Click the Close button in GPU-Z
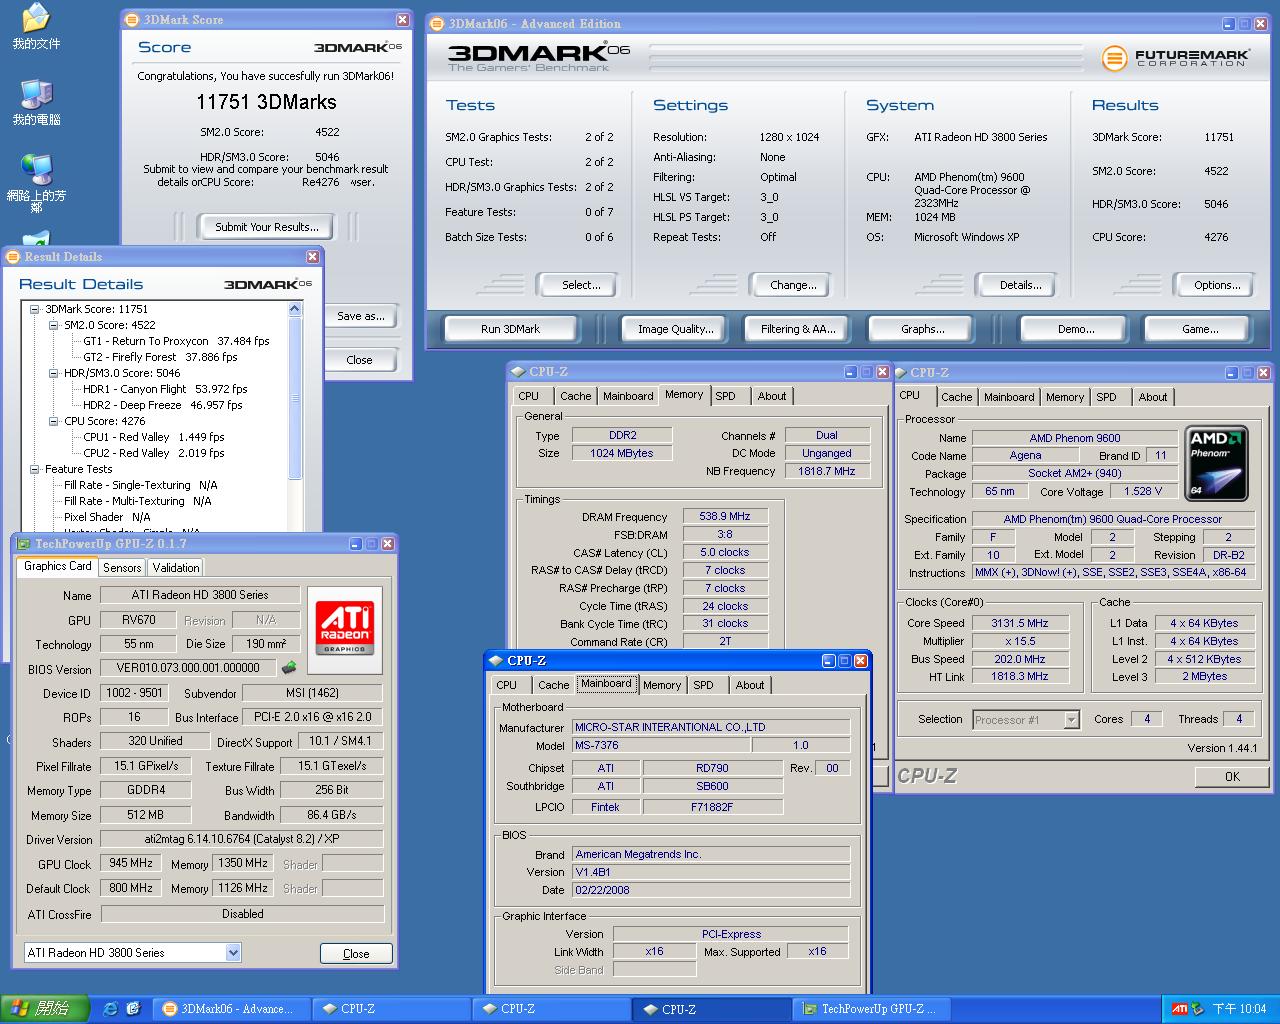The image size is (1280, 1024). click(356, 954)
